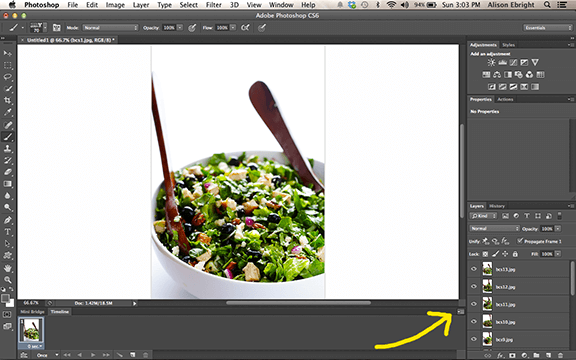Image resolution: width=576 pixels, height=360 pixels.
Task: Open the brush Mode dropdown
Action: click(x=110, y=28)
